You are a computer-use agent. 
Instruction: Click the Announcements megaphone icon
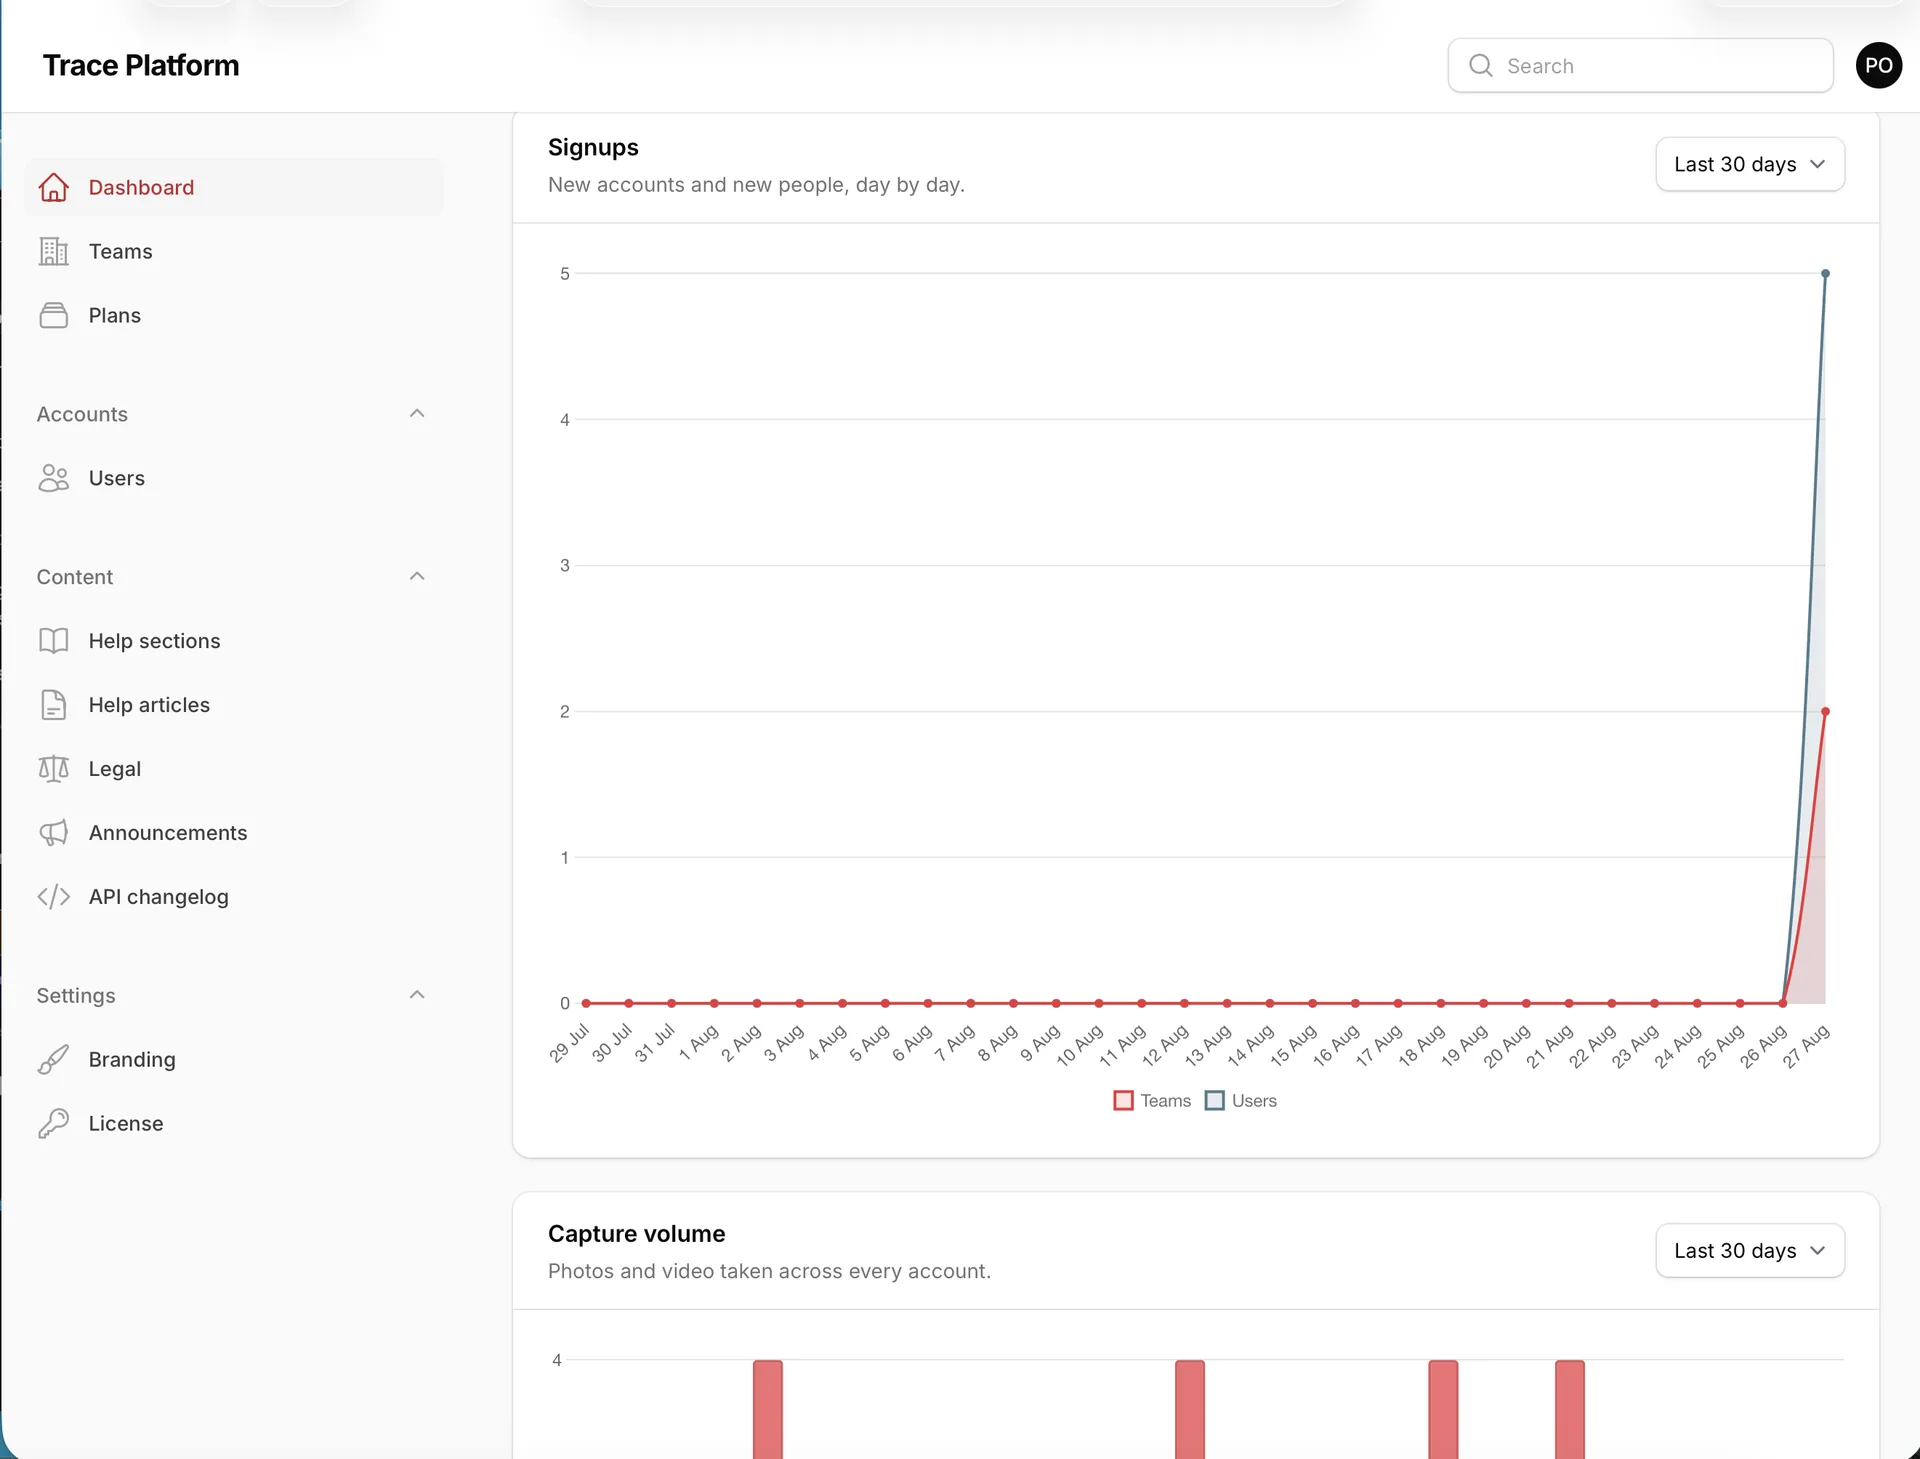pyautogui.click(x=54, y=833)
